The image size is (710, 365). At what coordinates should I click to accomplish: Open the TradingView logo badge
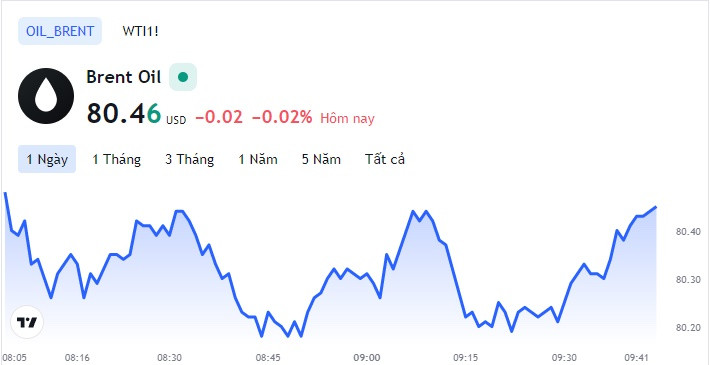27,322
